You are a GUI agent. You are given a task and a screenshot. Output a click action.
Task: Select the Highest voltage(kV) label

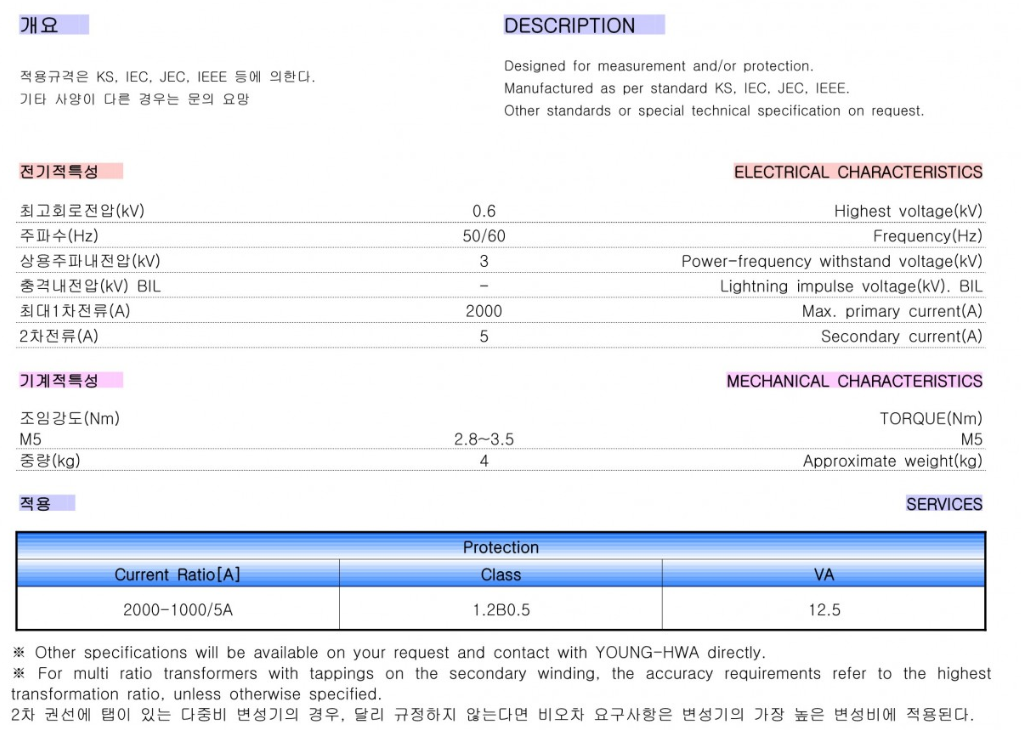[x=908, y=211]
